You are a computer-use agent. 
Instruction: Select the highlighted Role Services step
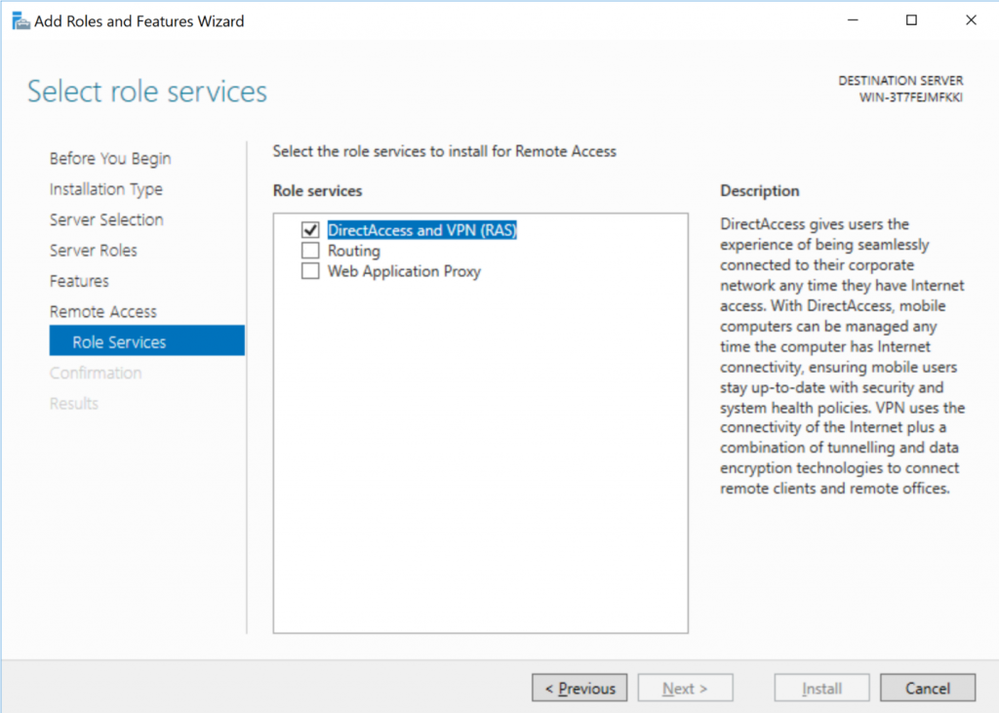147,341
